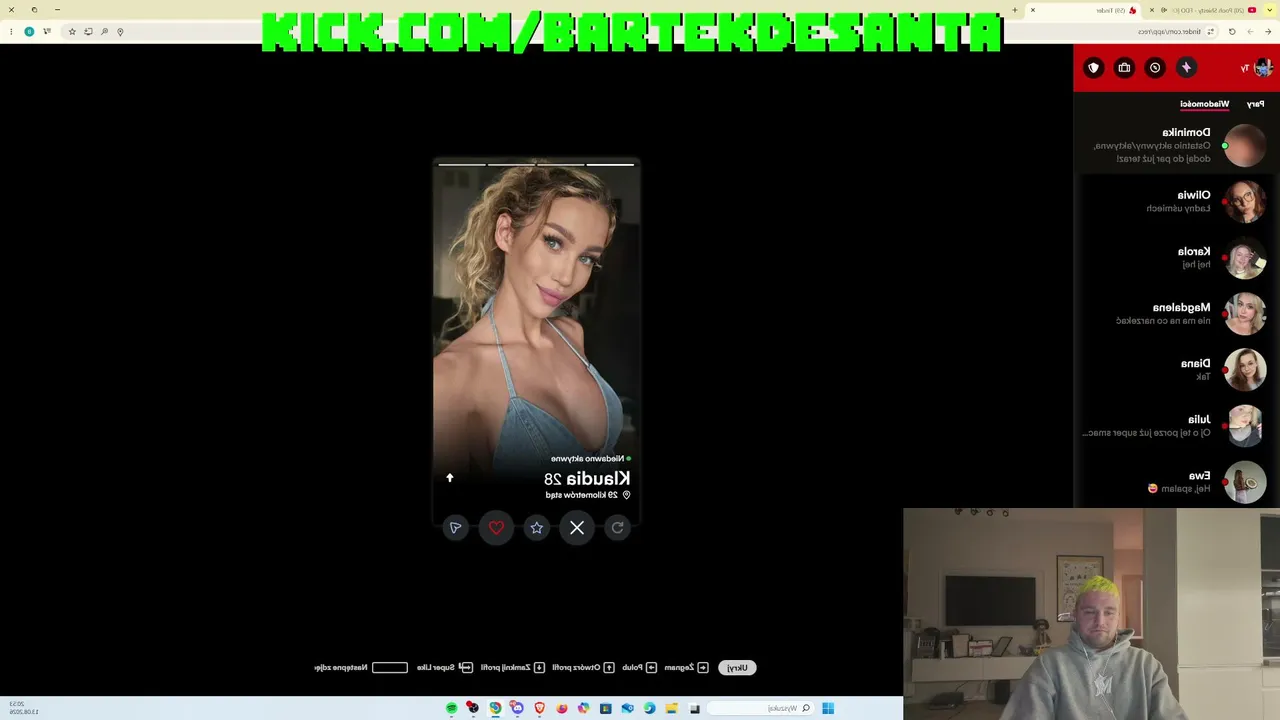This screenshot has width=1280, height=720.
Task: Open Klaudia's profile with the up arrow
Action: (450, 478)
